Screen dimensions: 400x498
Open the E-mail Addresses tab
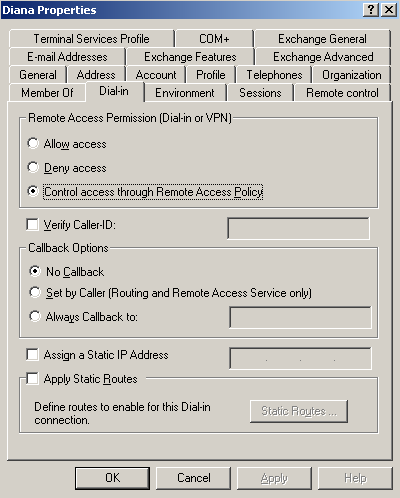click(67, 57)
